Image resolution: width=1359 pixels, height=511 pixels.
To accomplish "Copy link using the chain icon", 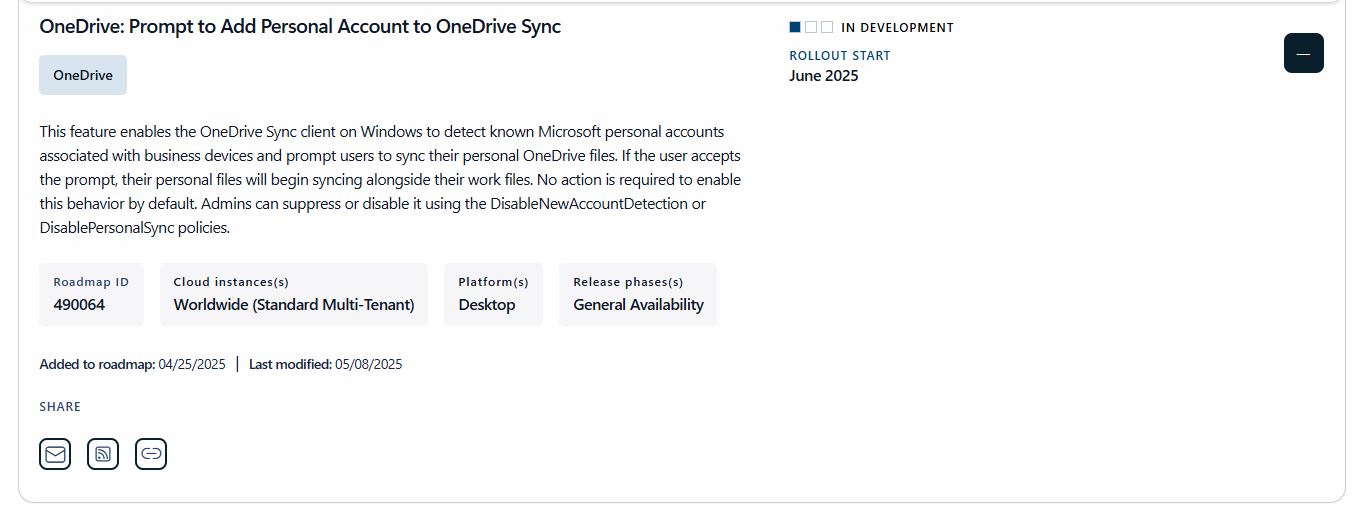I will coord(151,454).
